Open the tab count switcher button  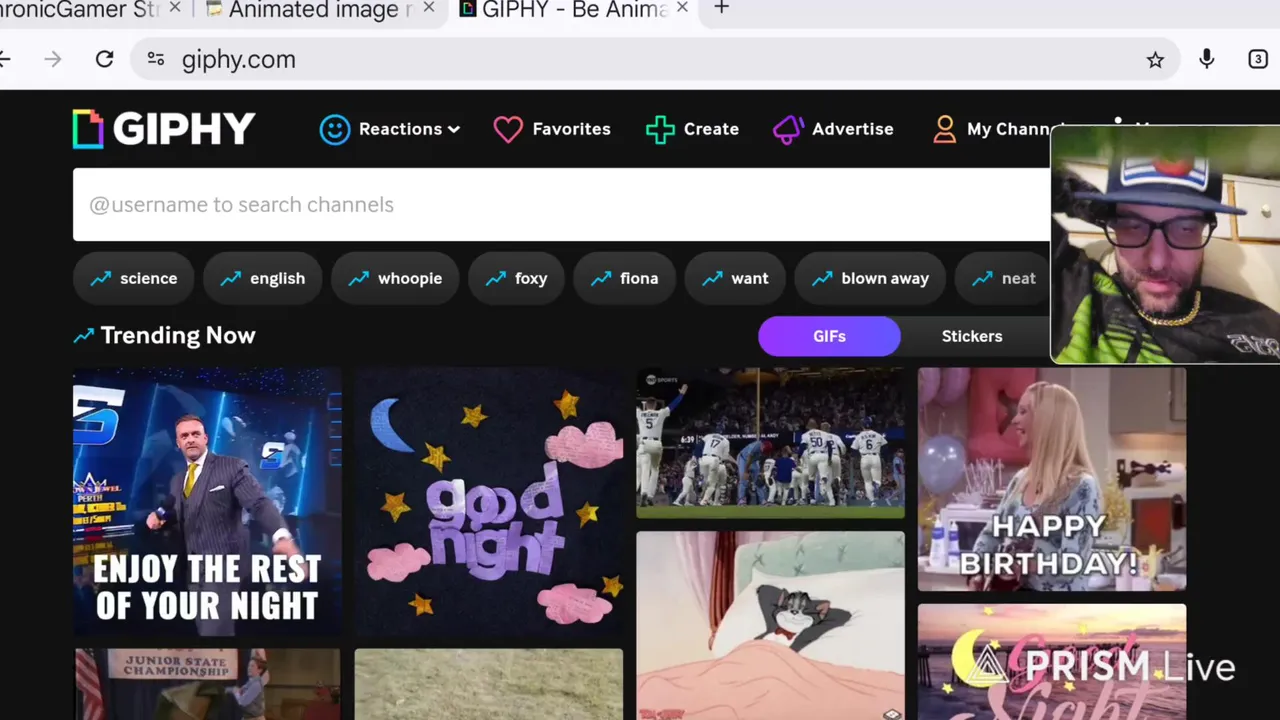pos(1258,59)
